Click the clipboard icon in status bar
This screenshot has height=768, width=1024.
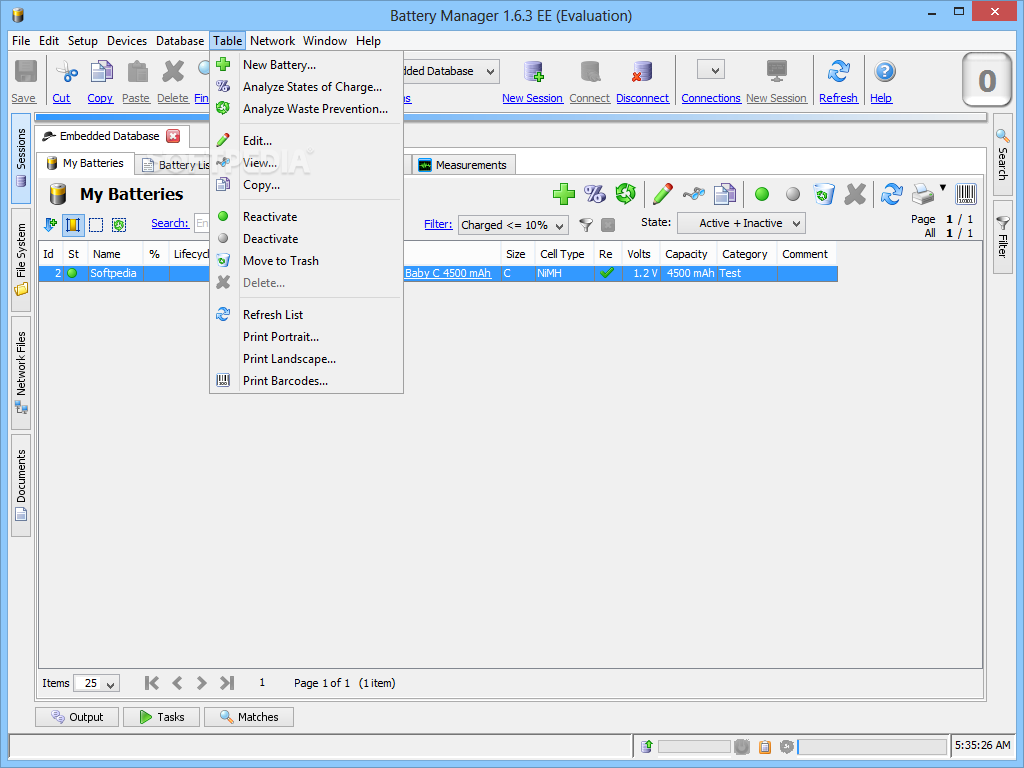pyautogui.click(x=765, y=746)
